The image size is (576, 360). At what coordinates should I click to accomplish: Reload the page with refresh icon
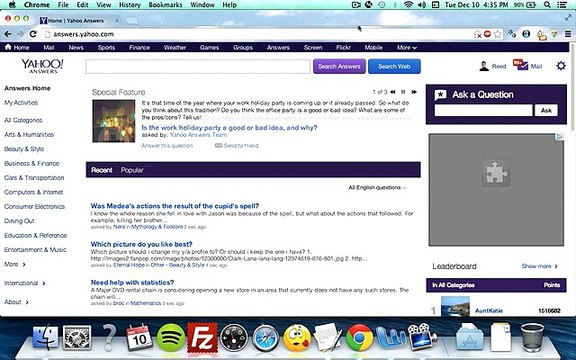click(x=33, y=34)
